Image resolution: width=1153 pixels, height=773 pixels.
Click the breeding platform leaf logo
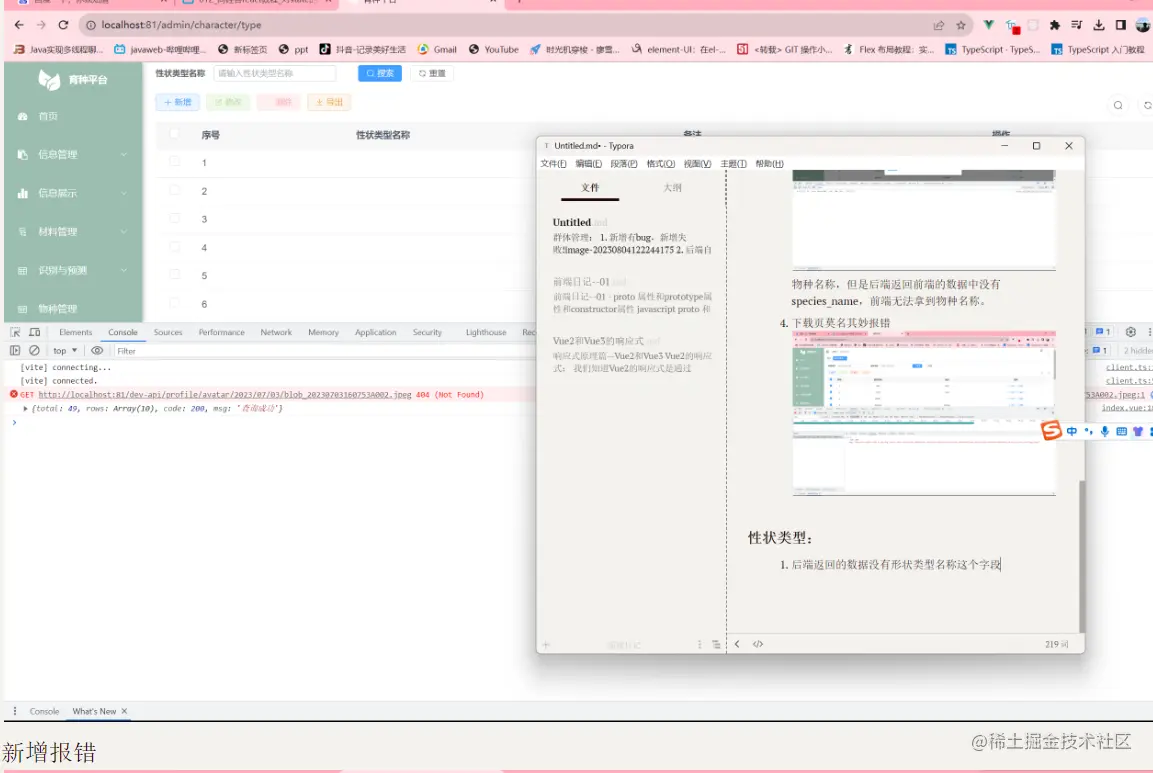49,79
